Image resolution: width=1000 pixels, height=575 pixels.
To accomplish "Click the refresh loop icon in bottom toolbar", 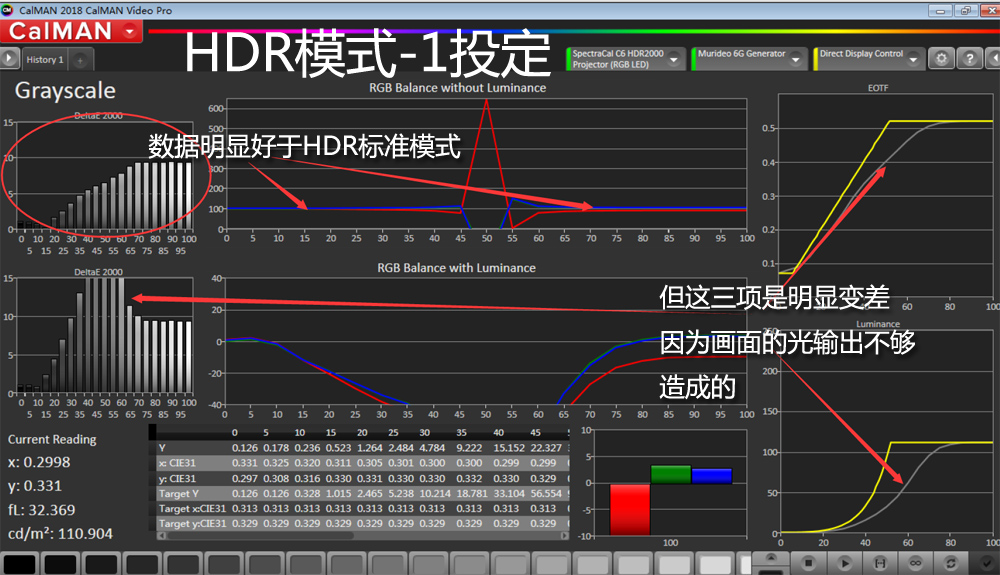I will (951, 563).
